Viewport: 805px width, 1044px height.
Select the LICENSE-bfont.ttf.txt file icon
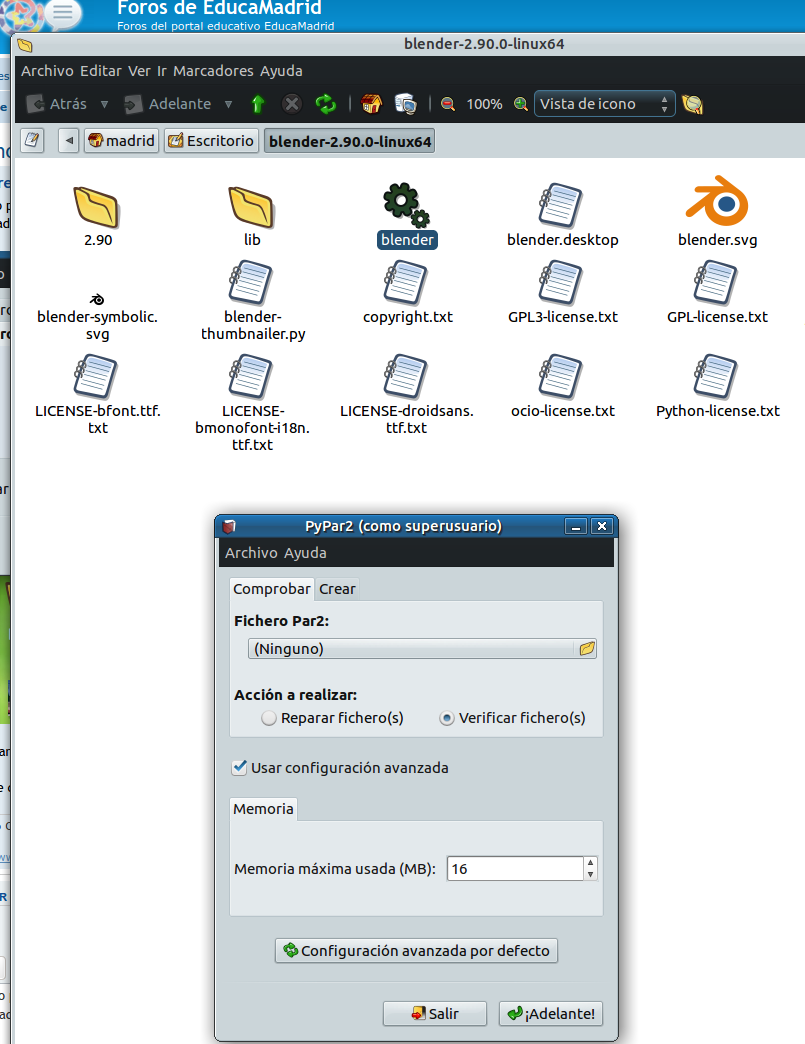[x=95, y=377]
